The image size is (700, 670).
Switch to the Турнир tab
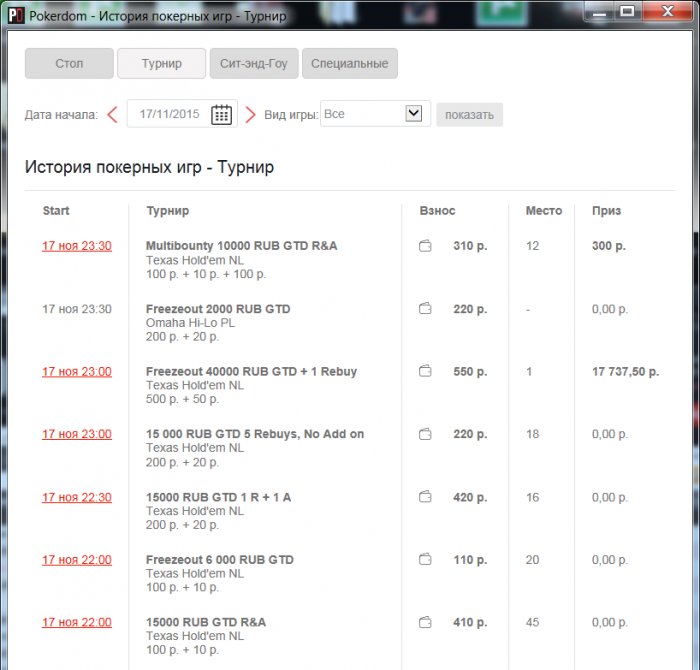(x=162, y=63)
